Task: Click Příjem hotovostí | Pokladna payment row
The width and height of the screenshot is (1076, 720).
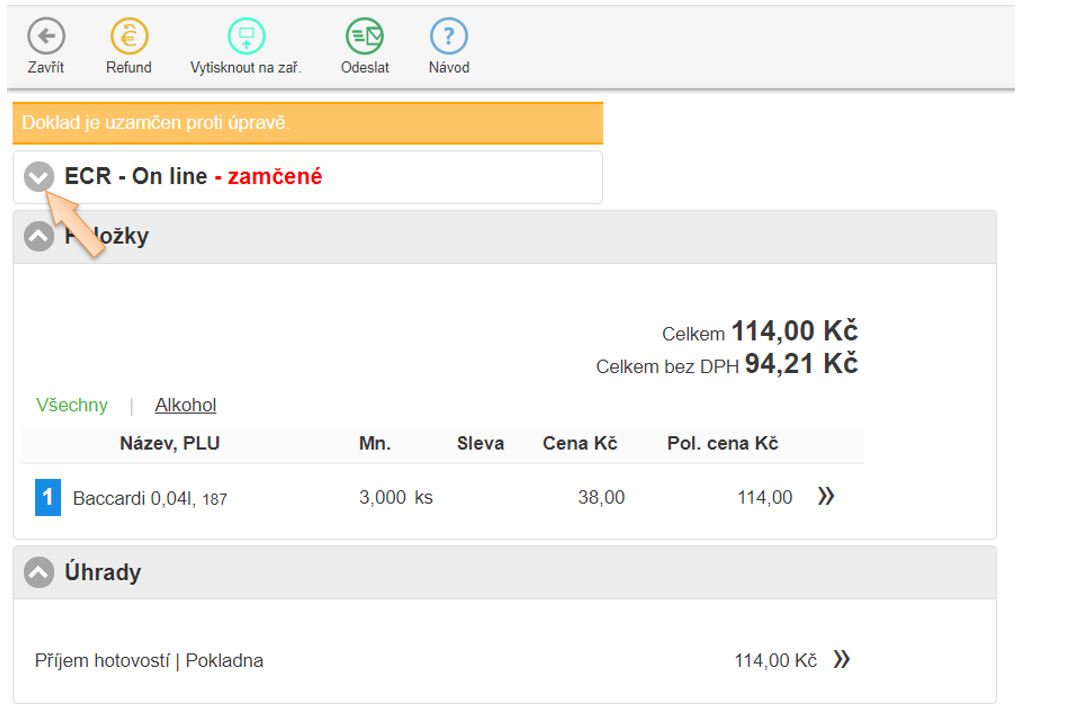Action: pyautogui.click(x=150, y=661)
